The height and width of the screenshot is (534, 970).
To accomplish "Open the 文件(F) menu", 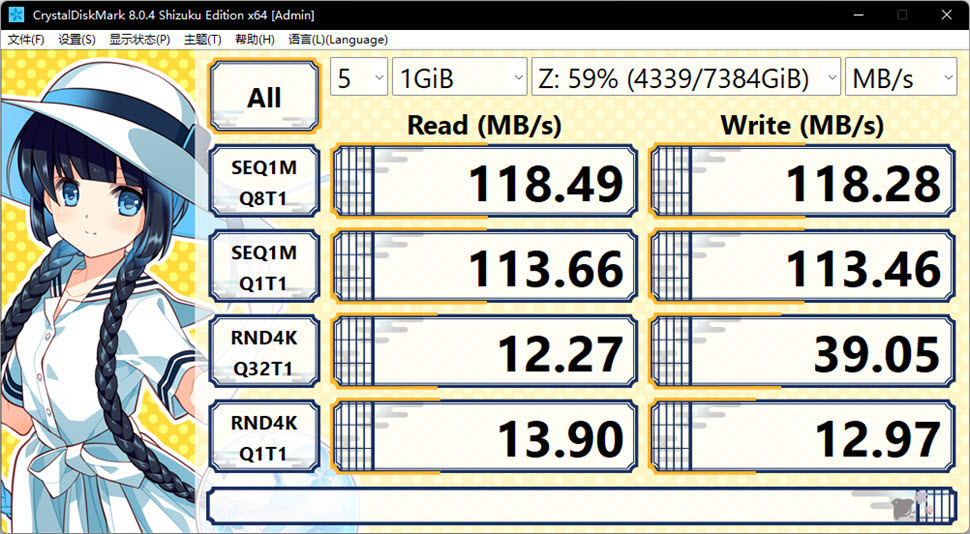I will click(26, 40).
